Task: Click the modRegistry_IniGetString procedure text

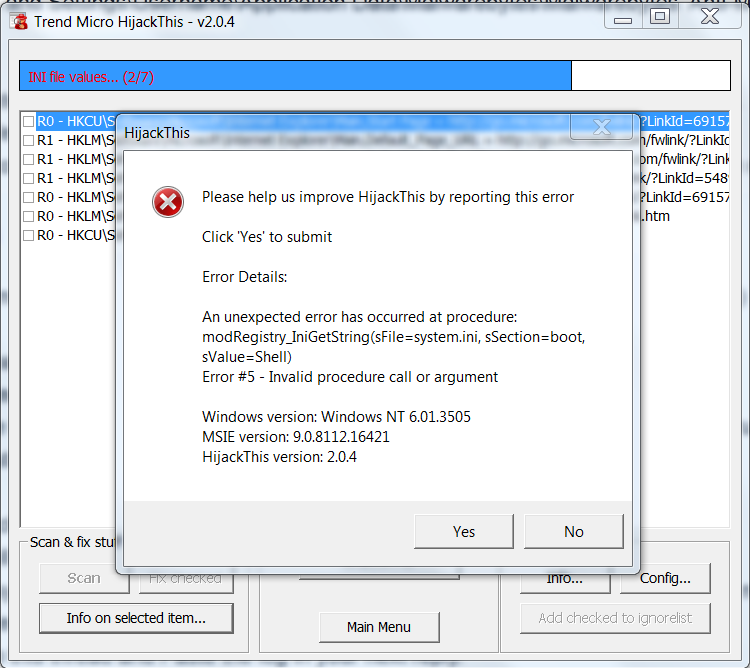Action: (x=393, y=347)
